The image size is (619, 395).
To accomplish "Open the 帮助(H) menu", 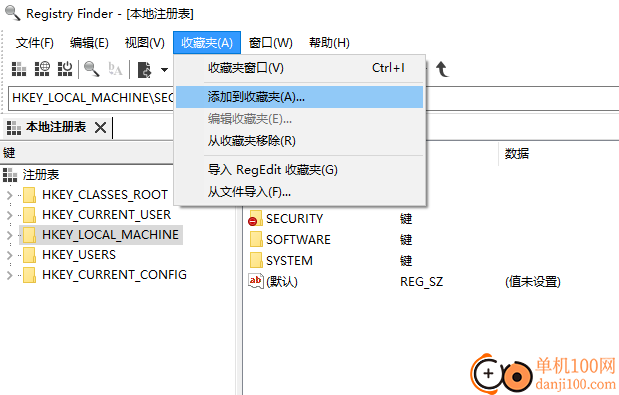I will click(x=329, y=43).
